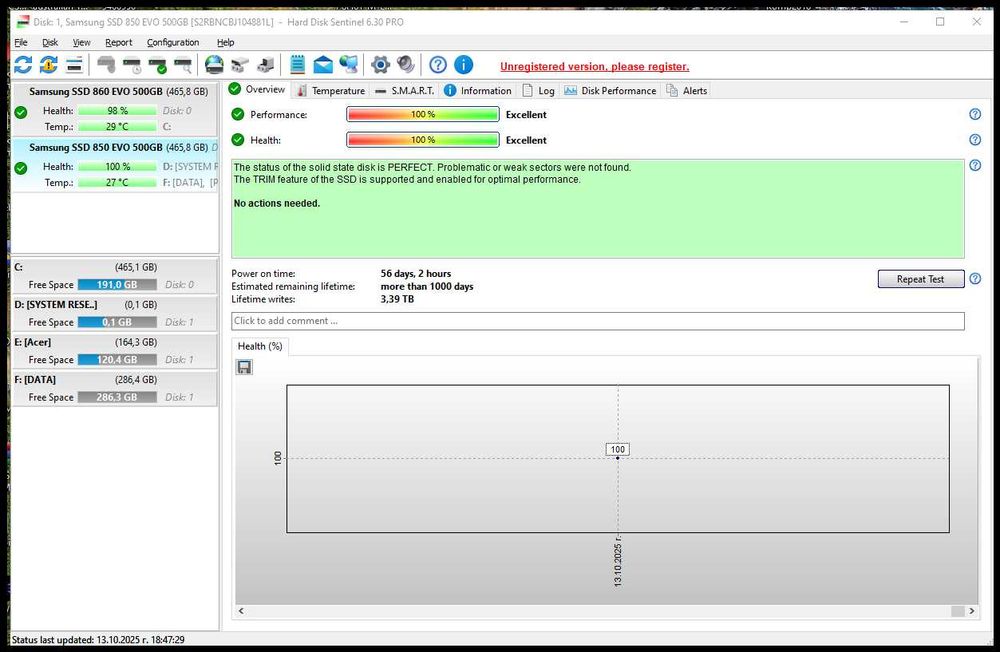
Task: Click the Lifetime writes 3,39 TB value
Action: tap(397, 299)
